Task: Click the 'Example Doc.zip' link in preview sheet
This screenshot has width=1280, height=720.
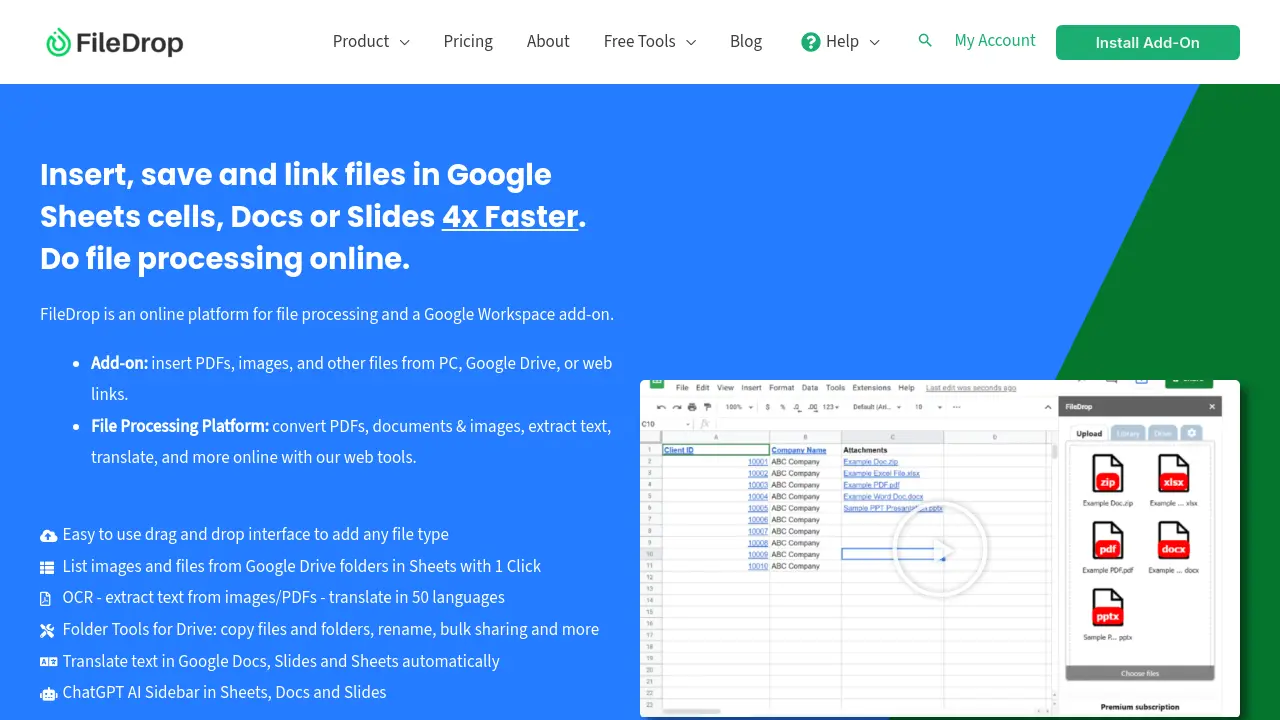Action: pyautogui.click(x=871, y=462)
